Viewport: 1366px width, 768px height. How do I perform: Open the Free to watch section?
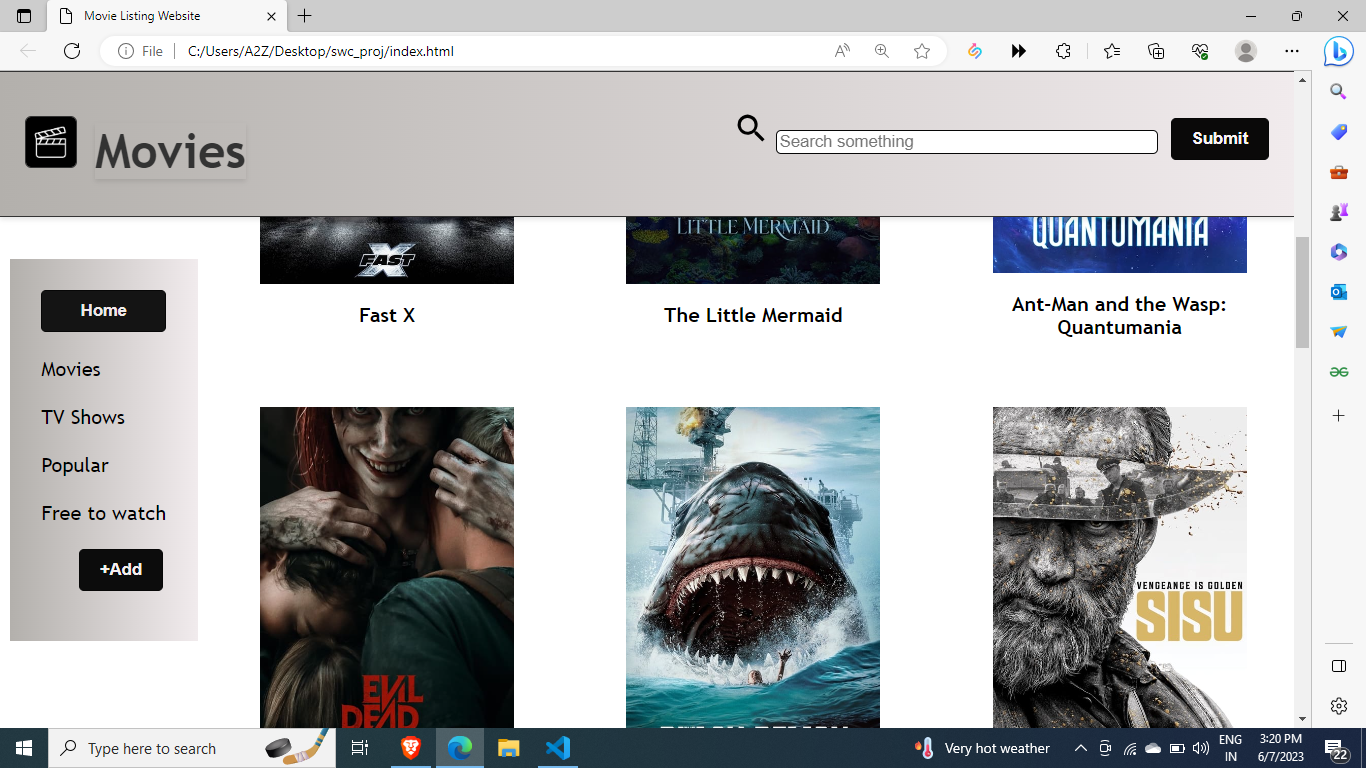click(x=103, y=513)
